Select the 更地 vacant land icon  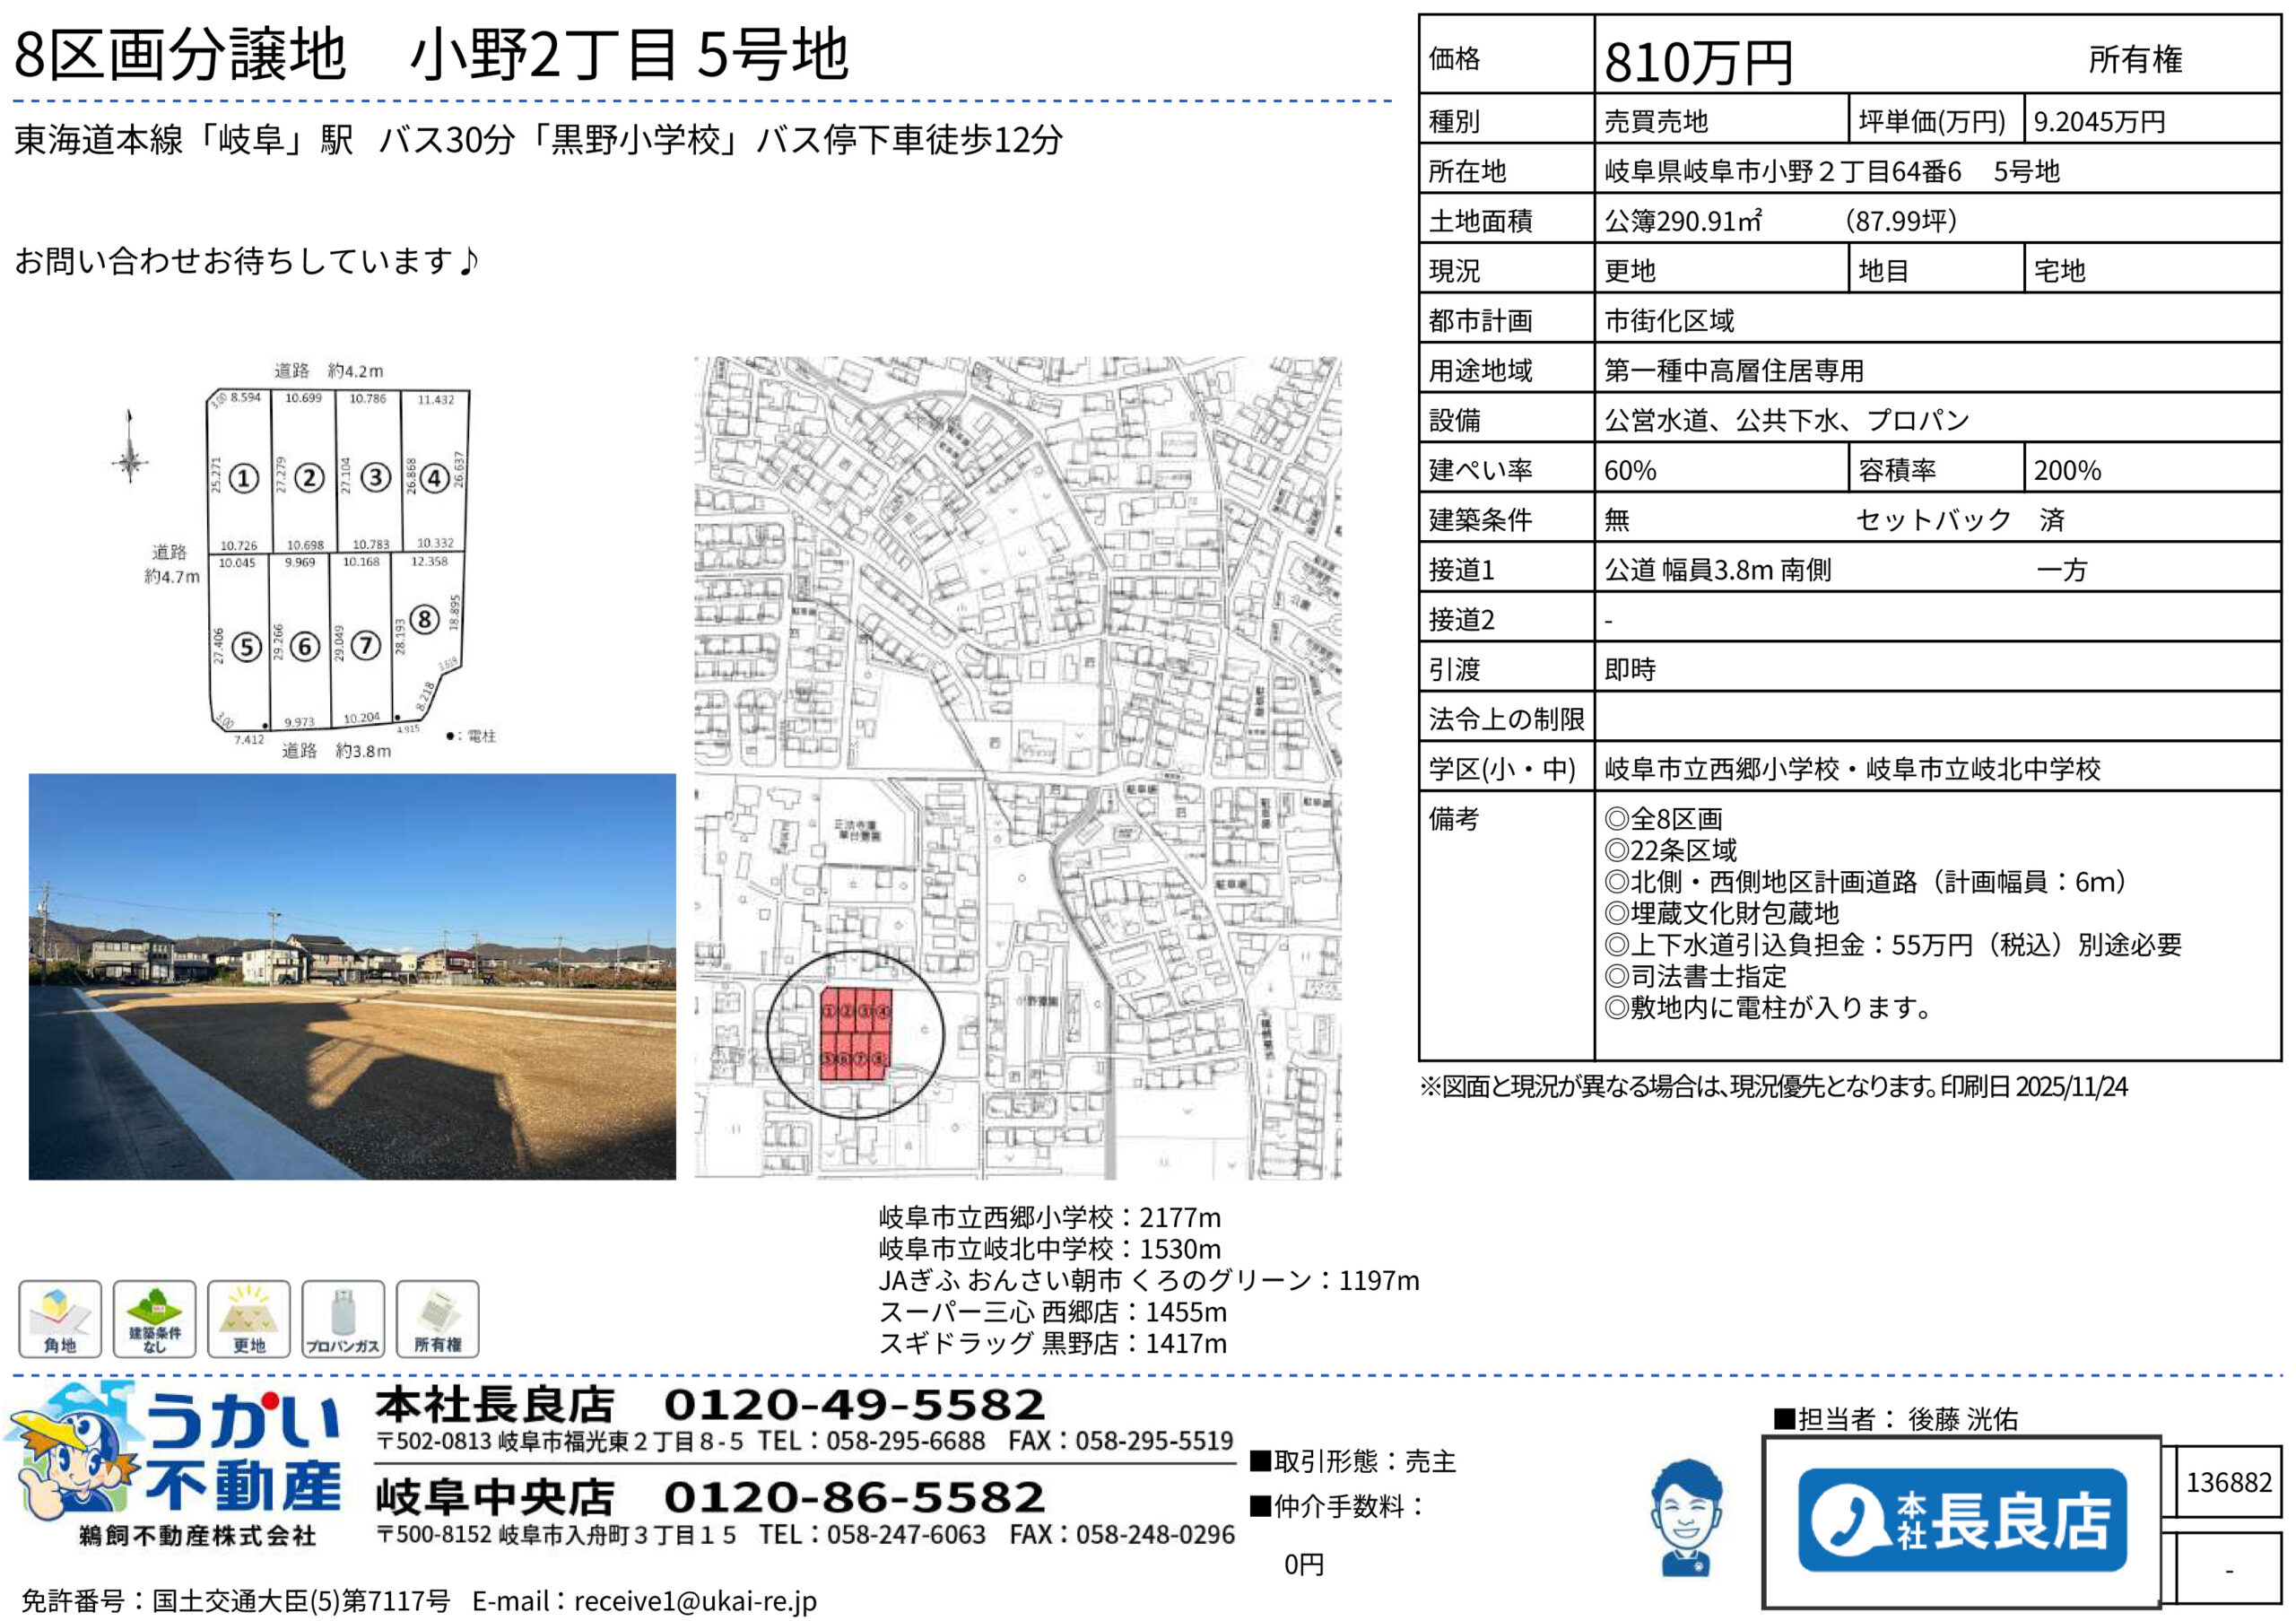[x=249, y=1318]
